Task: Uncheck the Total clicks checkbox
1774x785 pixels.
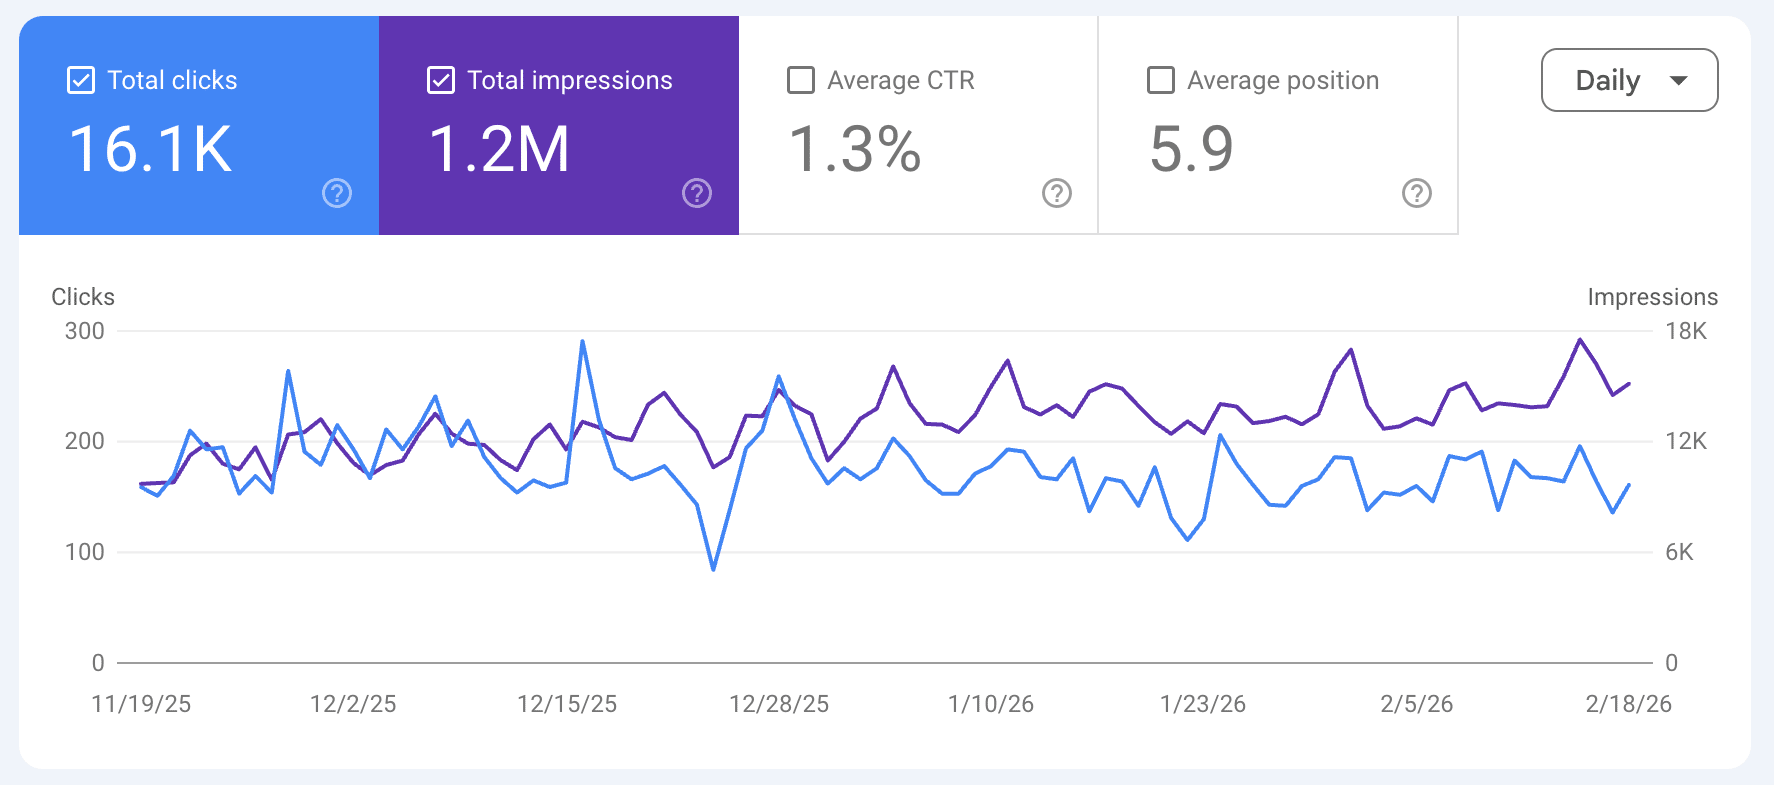Action: pos(81,80)
